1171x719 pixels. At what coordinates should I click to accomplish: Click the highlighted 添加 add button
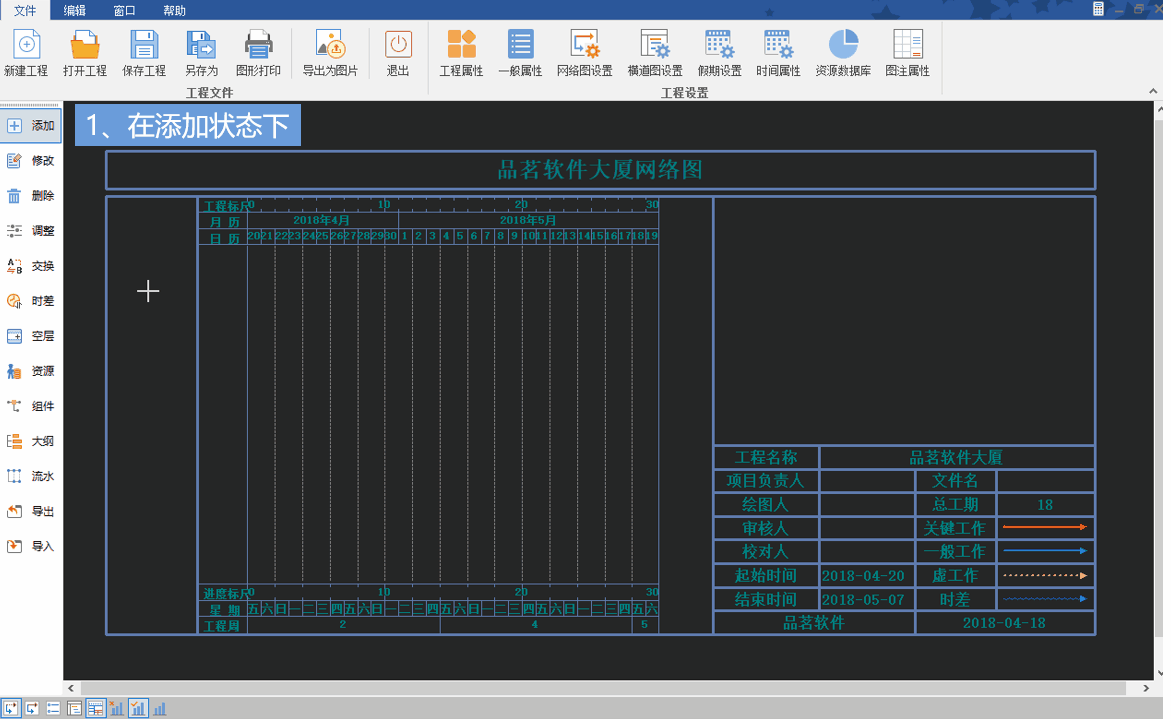click(x=32, y=125)
